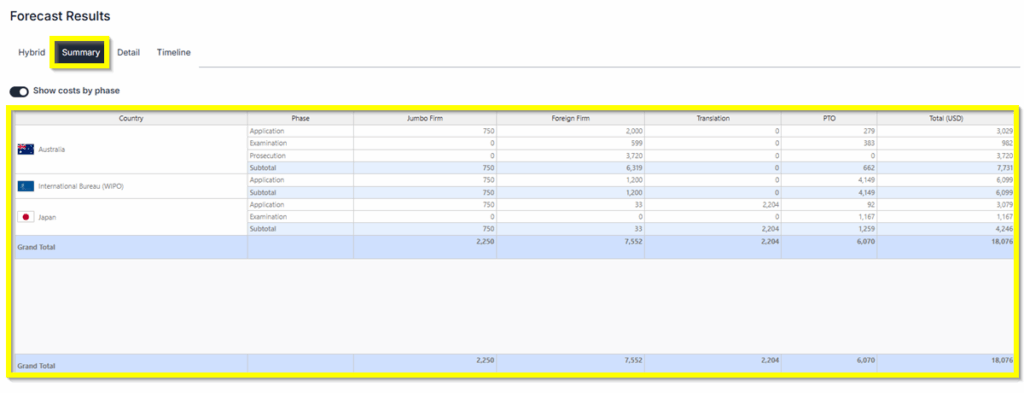Open the Detail tab
This screenshot has height=393, width=1024.
point(129,52)
